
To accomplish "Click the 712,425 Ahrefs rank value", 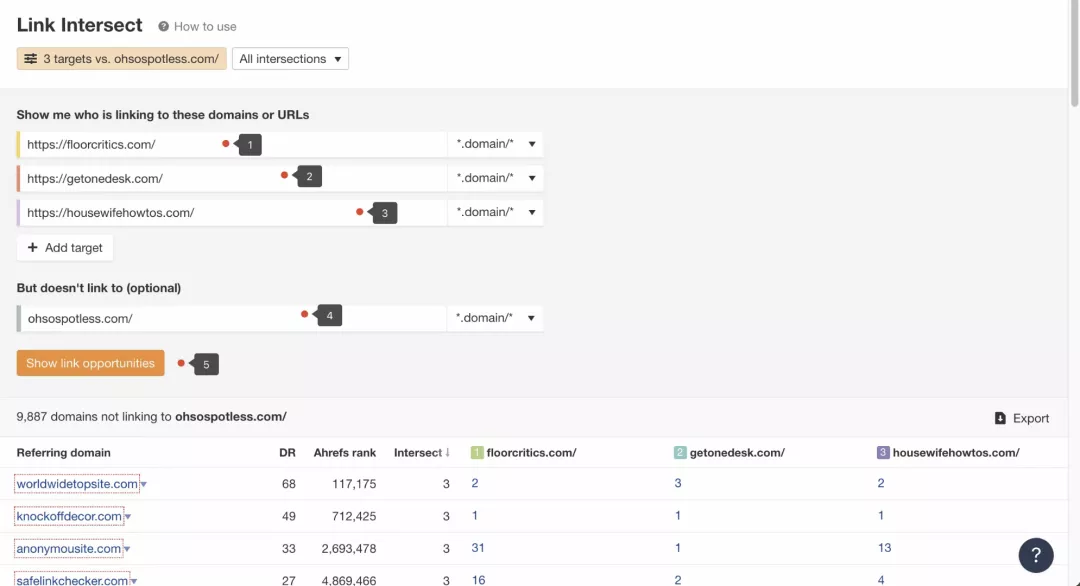I will [354, 516].
